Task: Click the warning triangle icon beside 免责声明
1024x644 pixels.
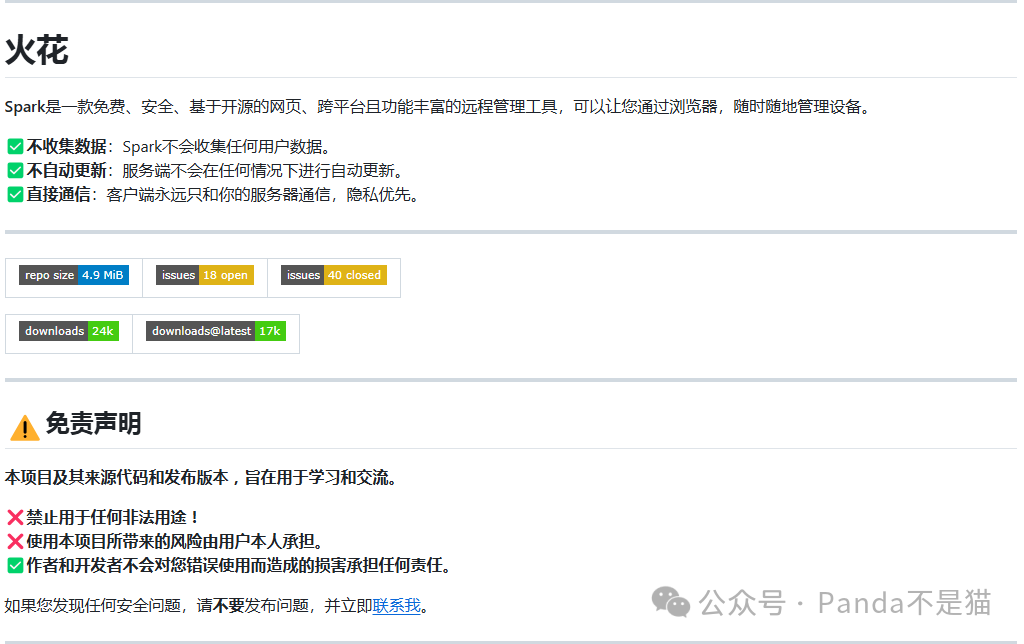Action: [25, 428]
